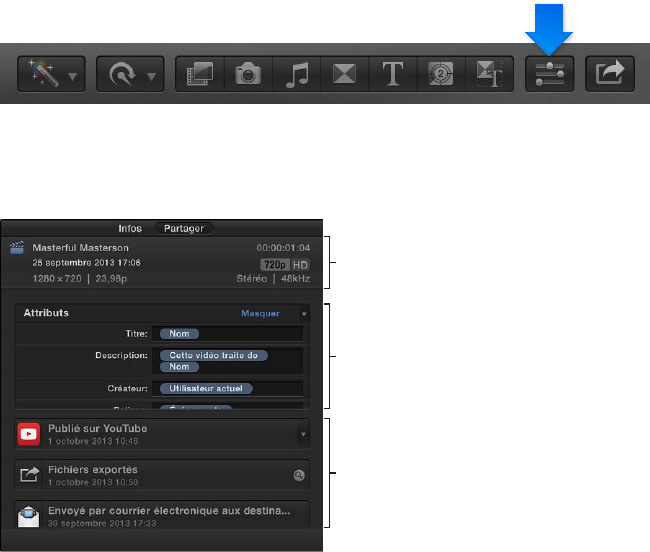Click the 48kHz sample rate text
Viewport: 650px width, 552px height.
point(296,278)
